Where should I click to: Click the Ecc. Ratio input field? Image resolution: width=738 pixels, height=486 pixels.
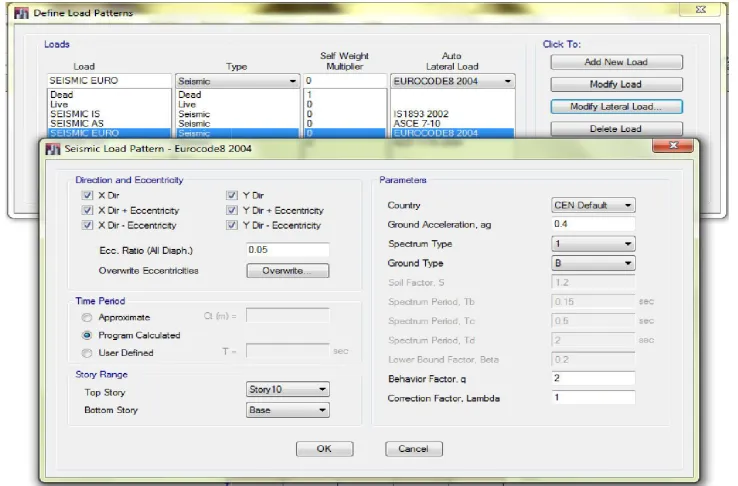[x=288, y=250]
